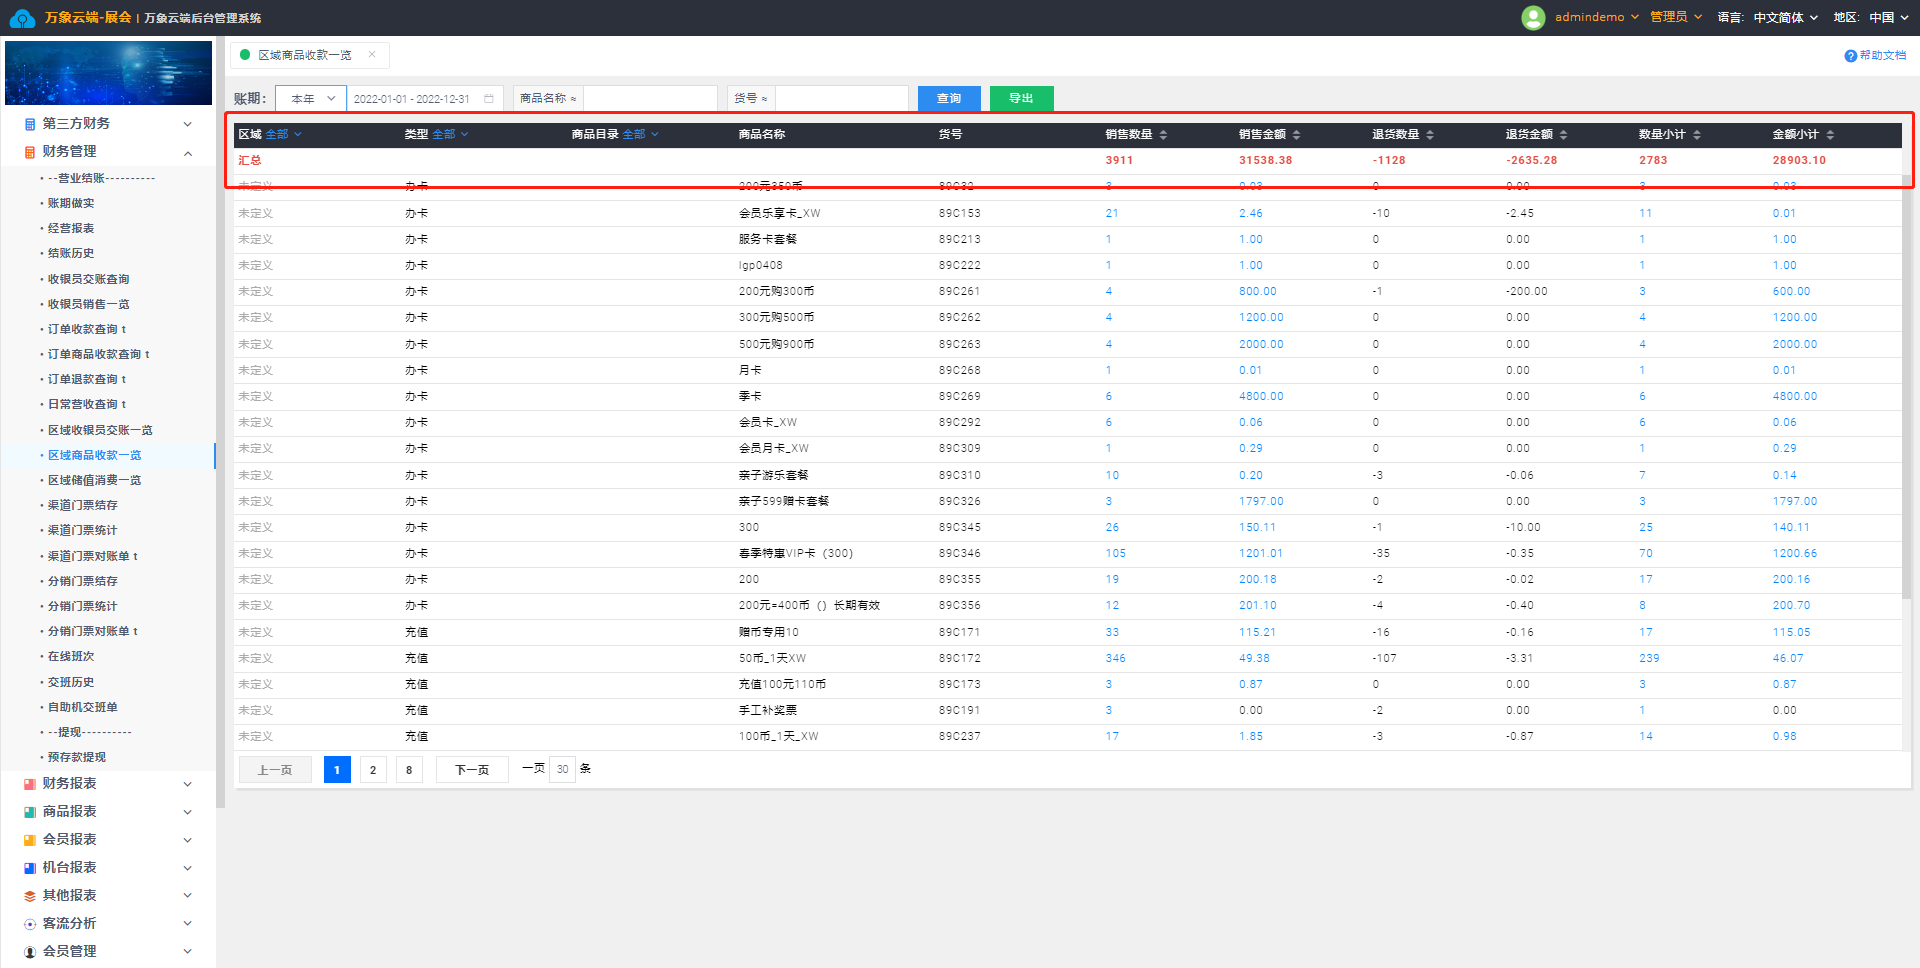1920x968 pixels.
Task: Sort by 销售数量 column arrows
Action: coord(1163,135)
